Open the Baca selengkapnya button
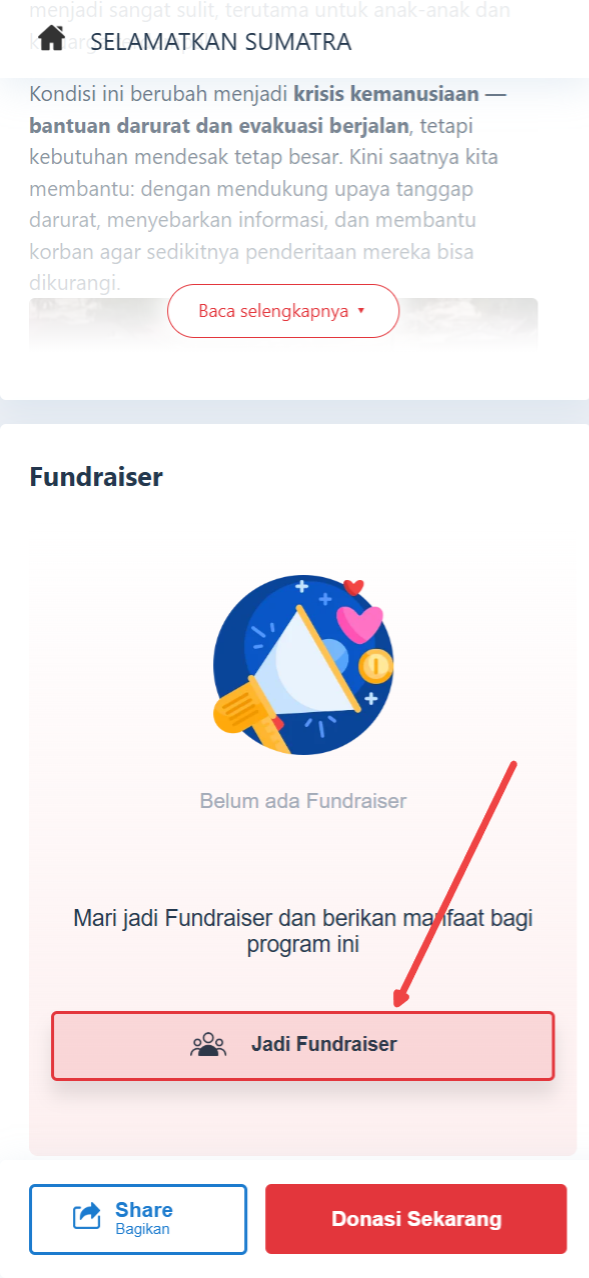This screenshot has height=1278, width=589. point(283,311)
